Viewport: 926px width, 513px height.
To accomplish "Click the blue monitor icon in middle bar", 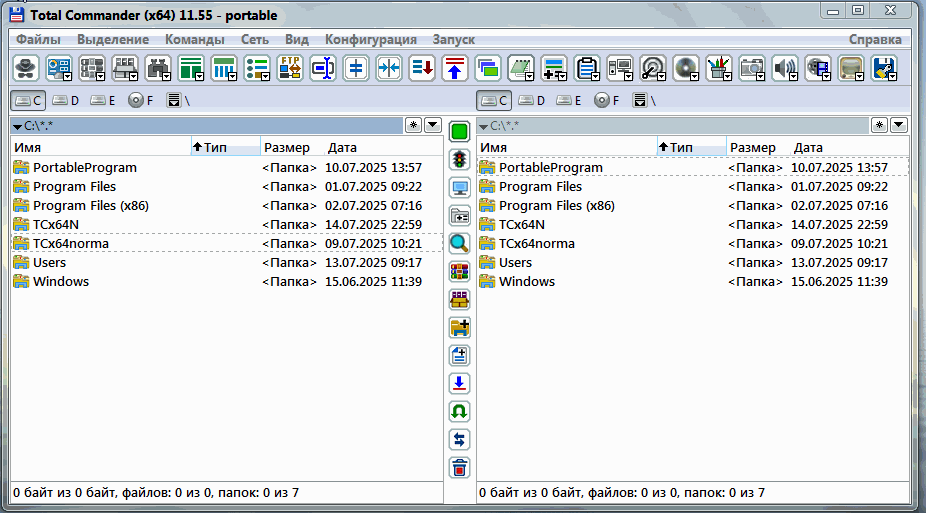I will 459,188.
